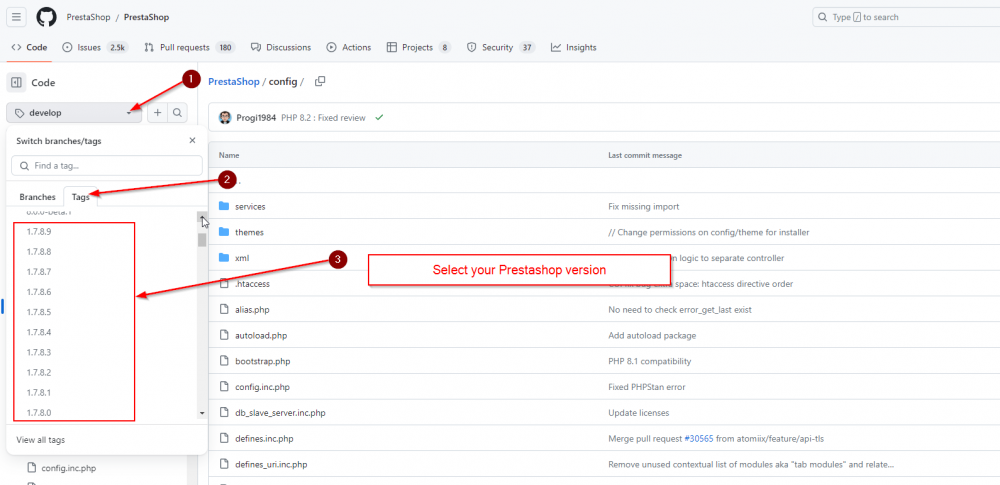
Task: Open the bootstrap.php file
Action: 263,361
